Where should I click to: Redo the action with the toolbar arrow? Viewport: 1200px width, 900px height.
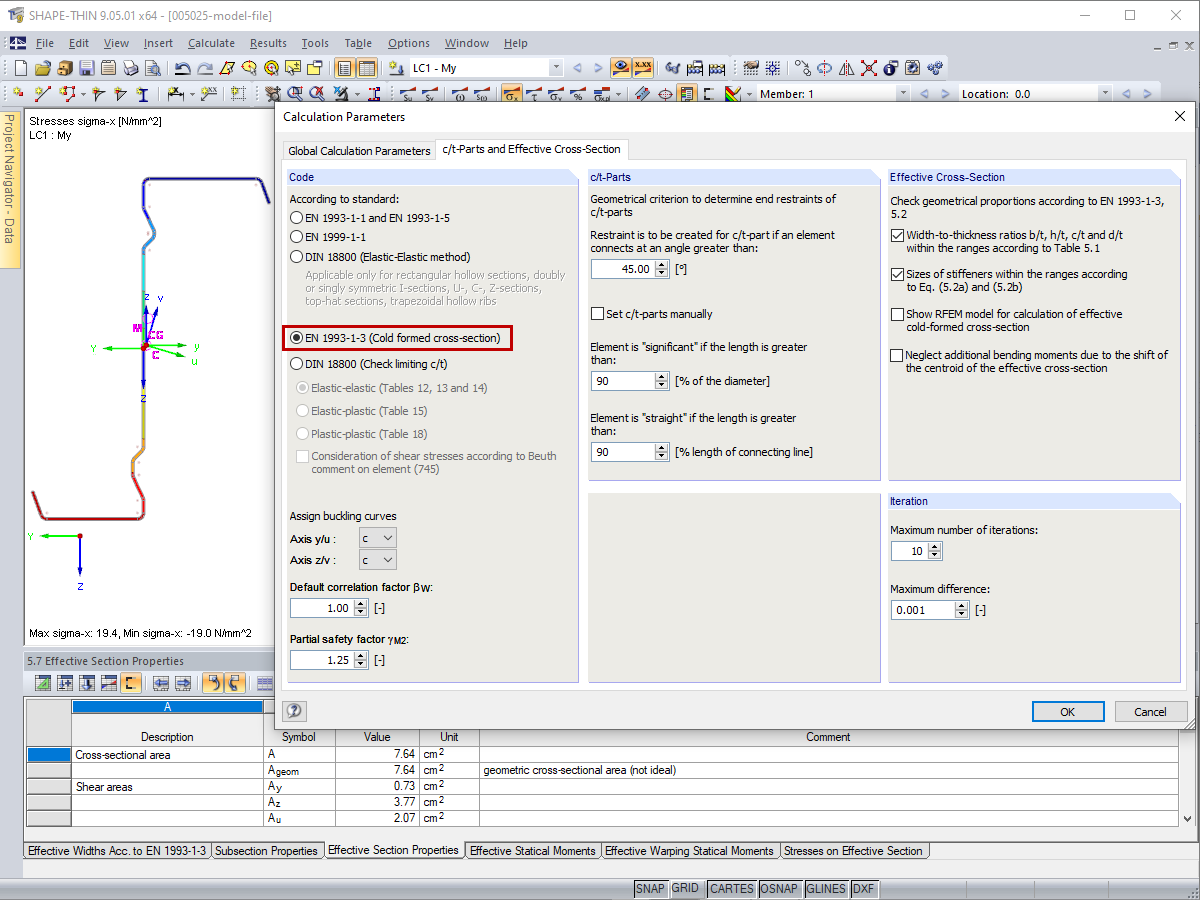click(x=205, y=68)
